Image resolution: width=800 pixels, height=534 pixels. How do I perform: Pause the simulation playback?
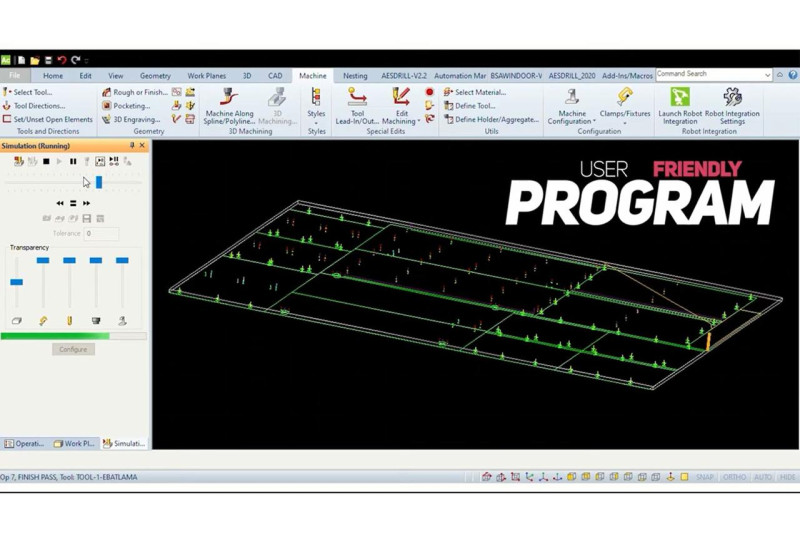[x=73, y=161]
